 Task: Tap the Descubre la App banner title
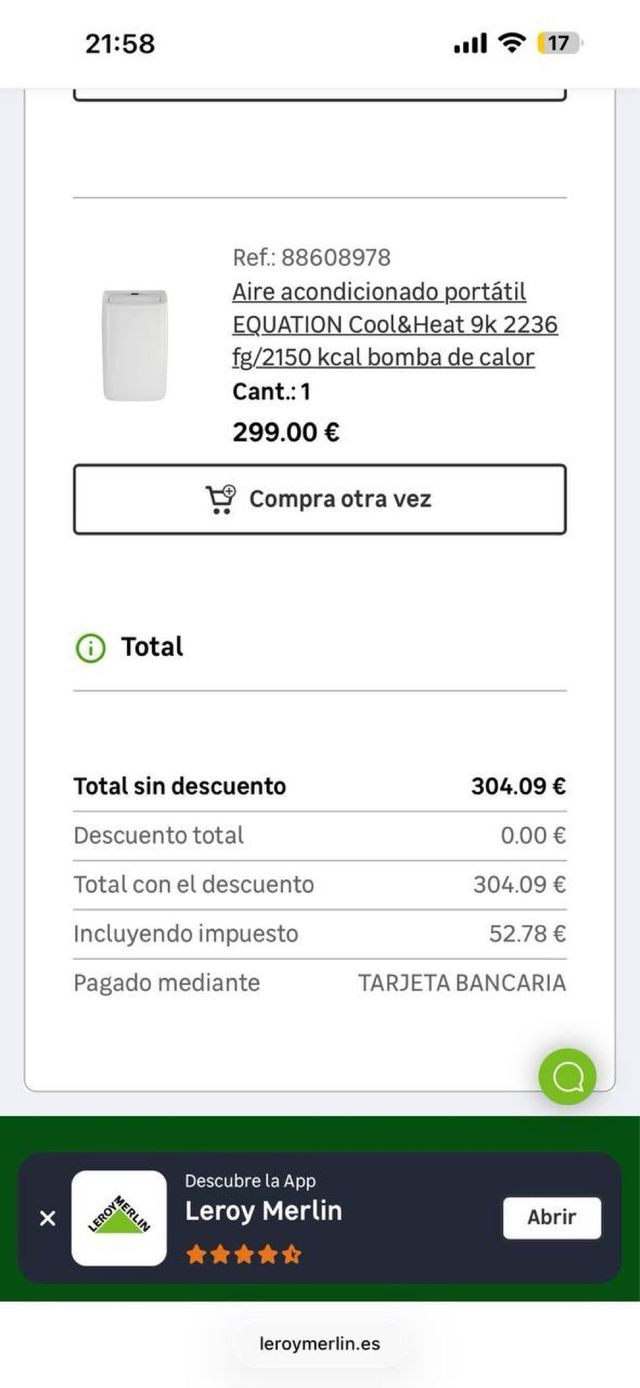point(250,1181)
